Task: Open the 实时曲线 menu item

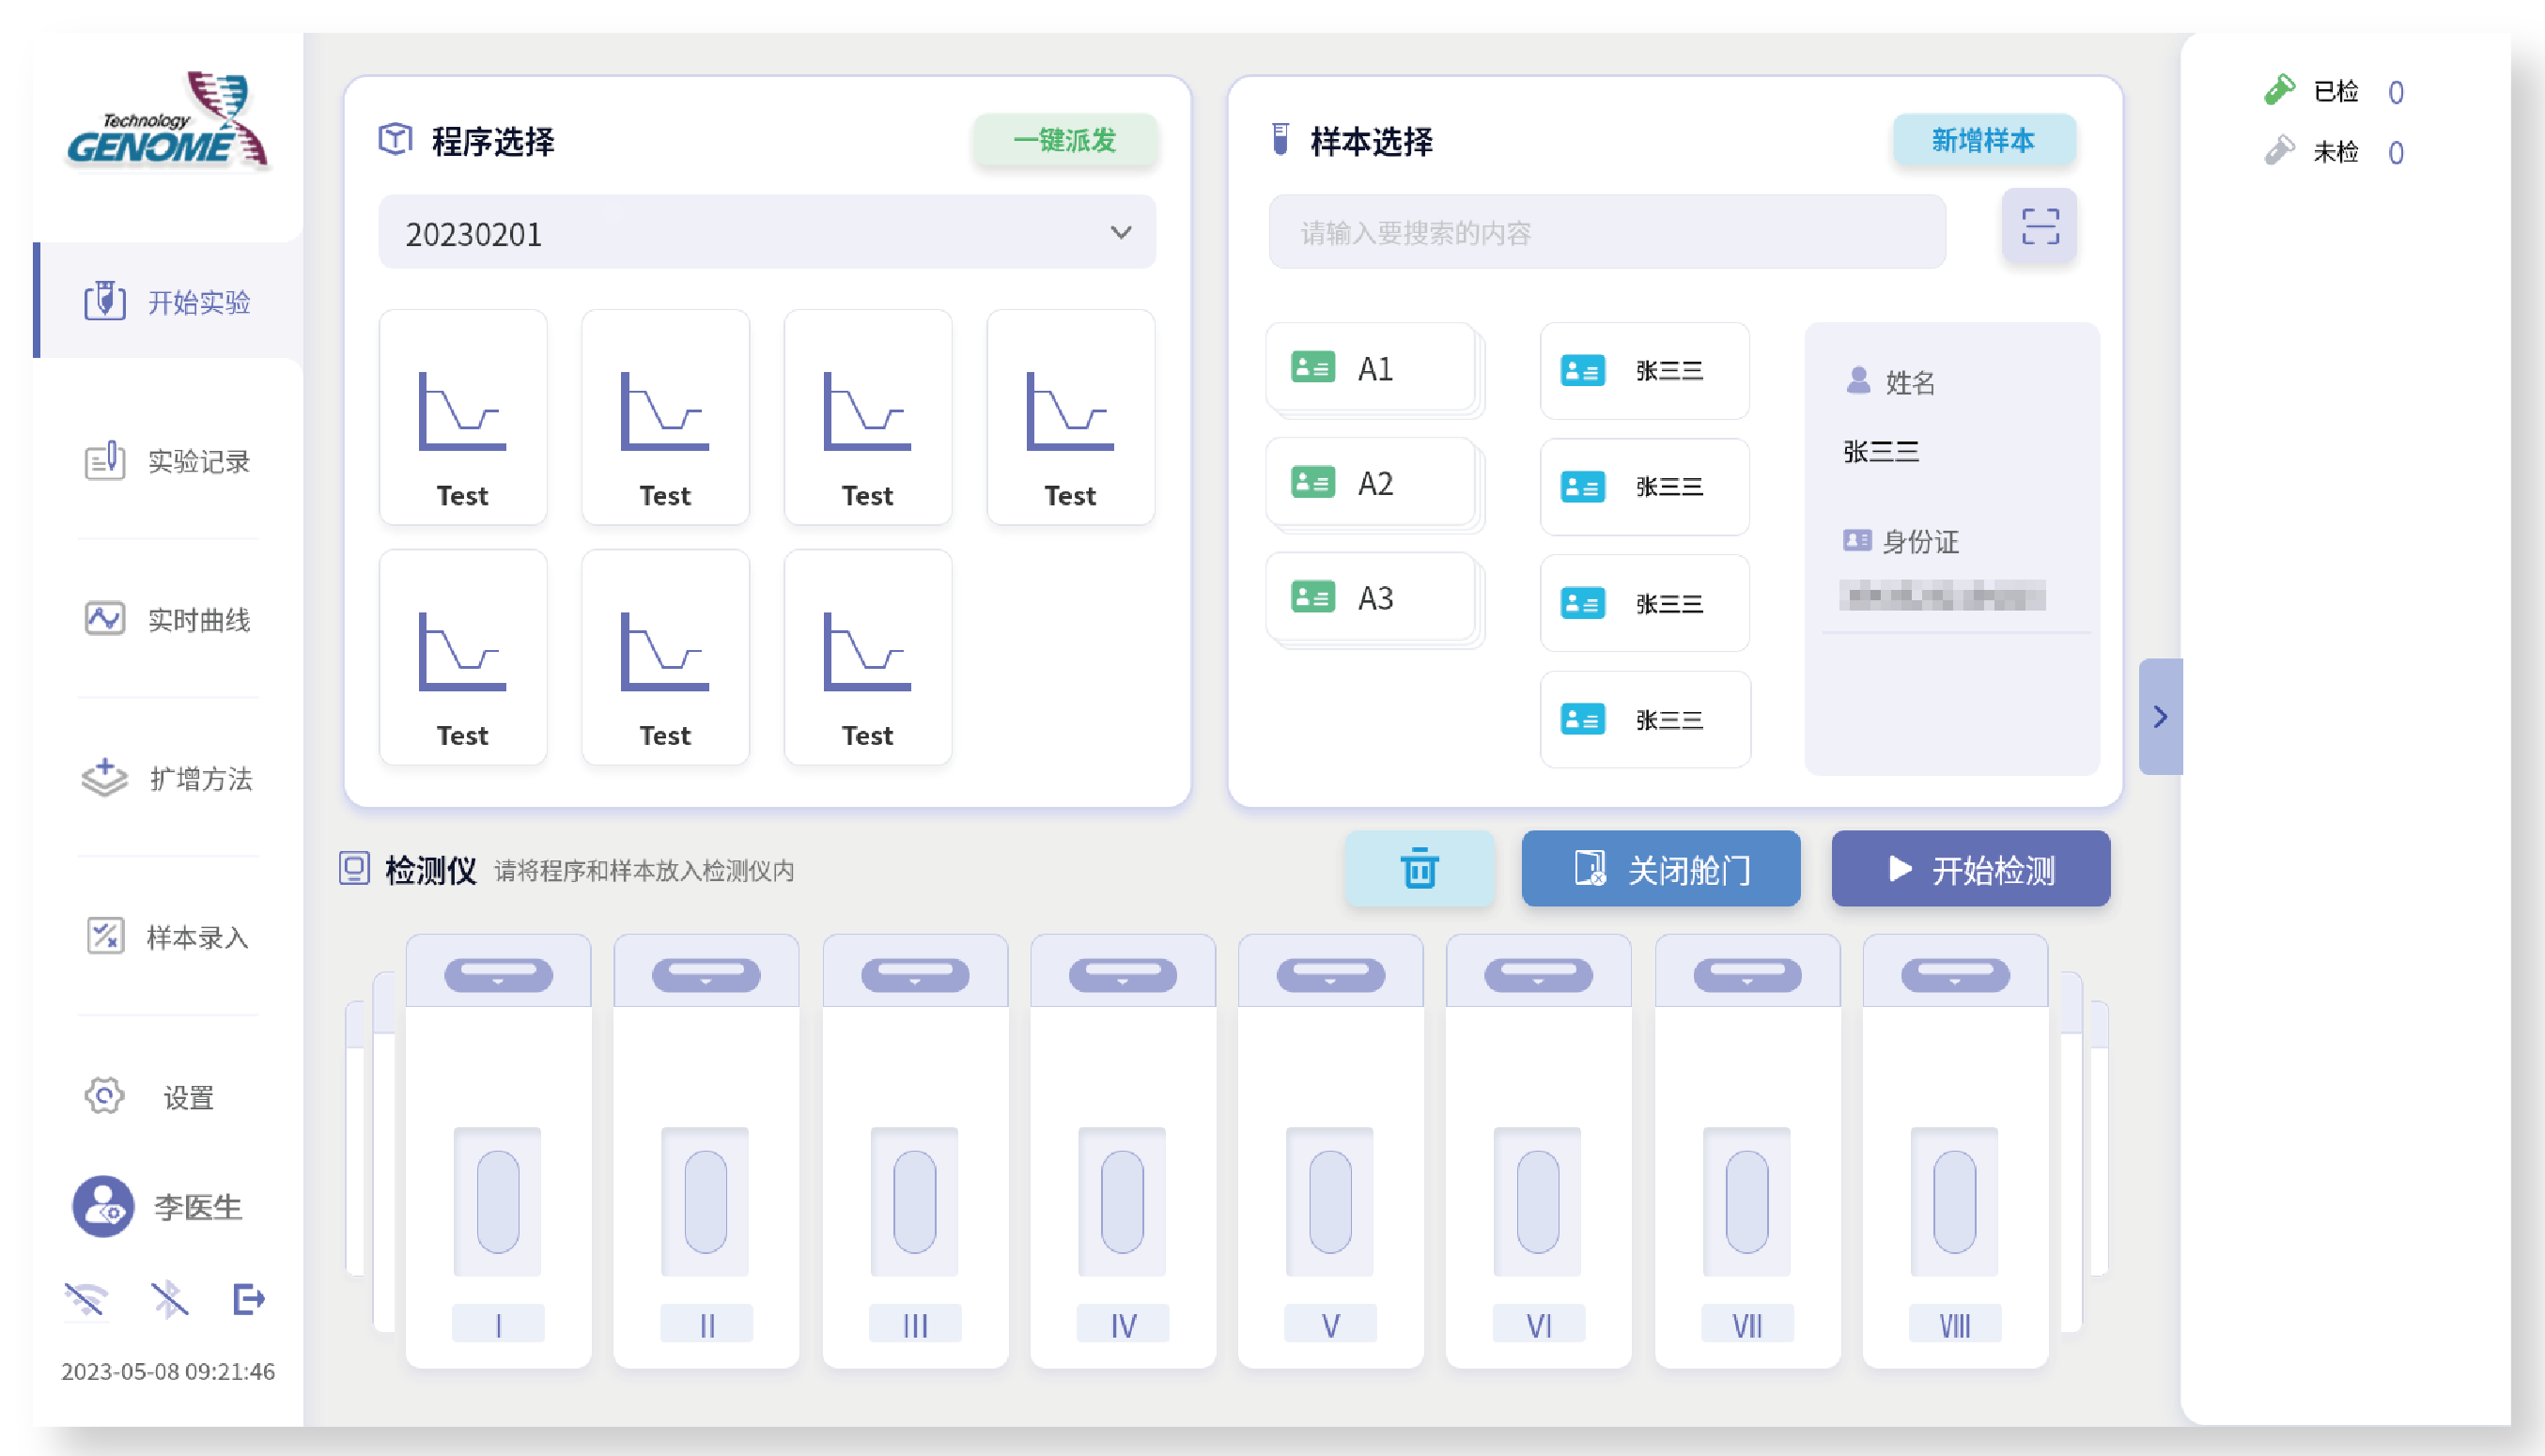Action: tap(168, 619)
